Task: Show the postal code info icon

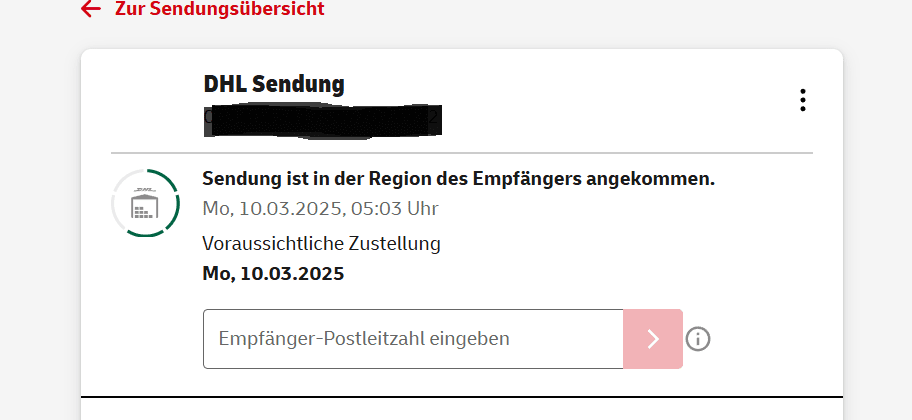Action: pyautogui.click(x=698, y=339)
